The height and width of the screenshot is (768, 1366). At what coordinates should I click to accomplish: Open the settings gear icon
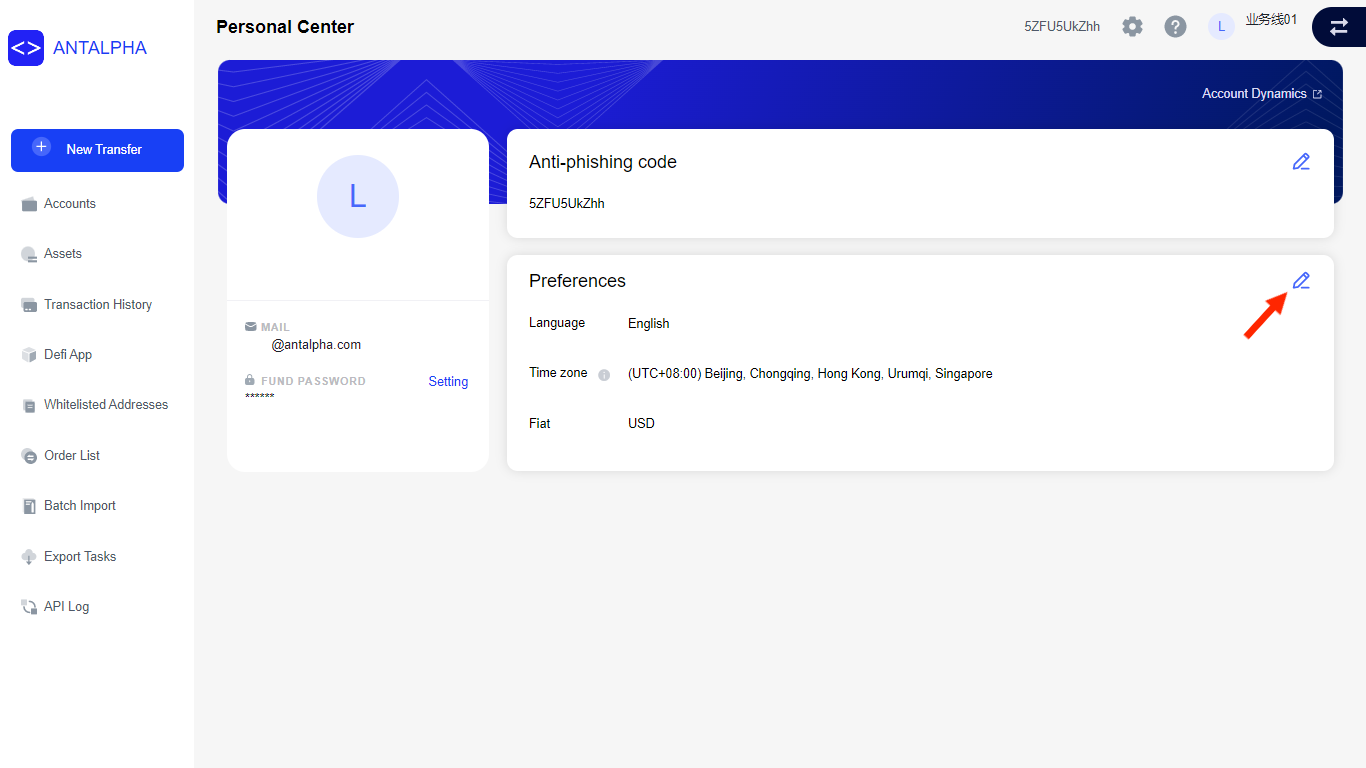[x=1132, y=26]
